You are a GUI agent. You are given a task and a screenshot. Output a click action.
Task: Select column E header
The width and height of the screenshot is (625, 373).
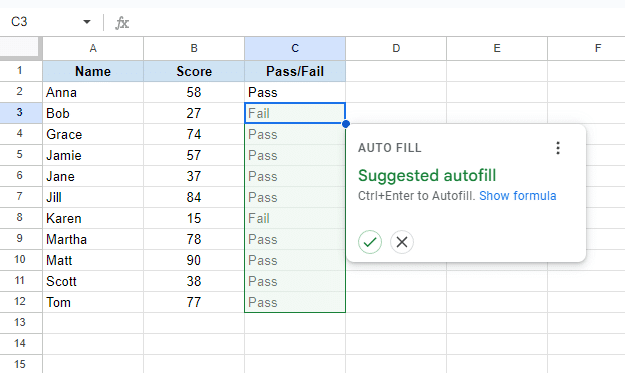(497, 48)
